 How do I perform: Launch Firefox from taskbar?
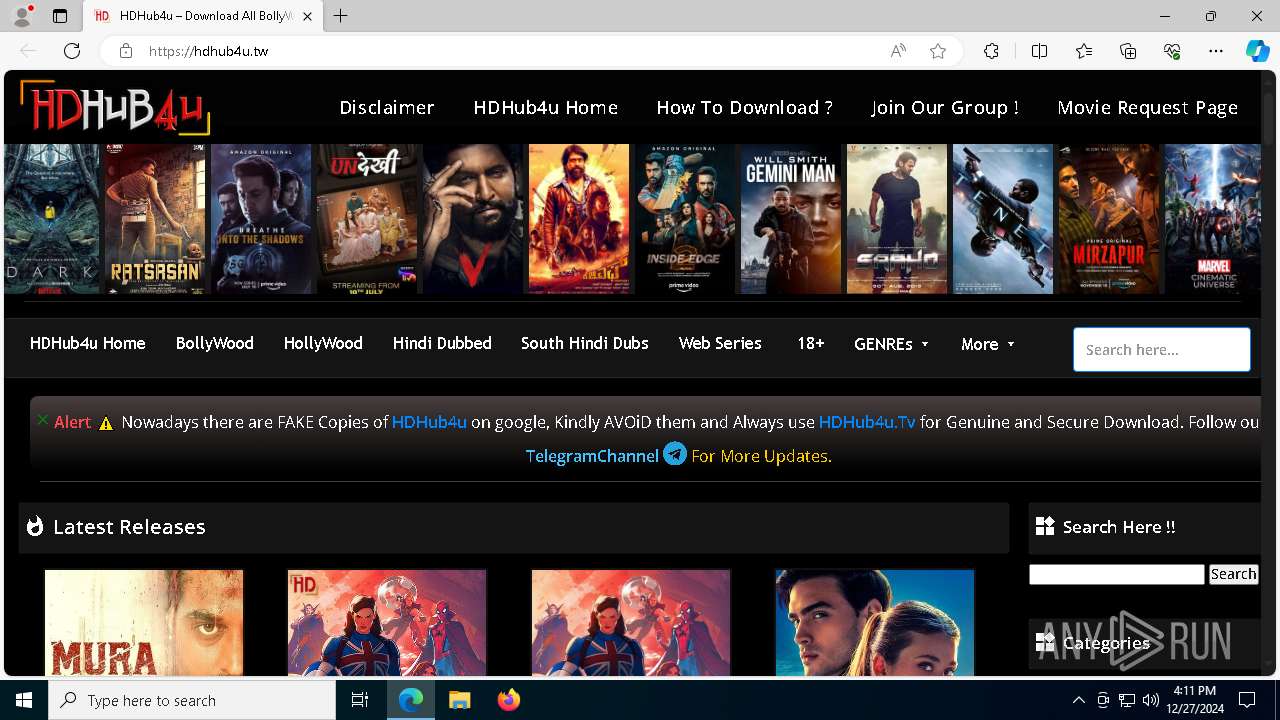click(x=508, y=700)
